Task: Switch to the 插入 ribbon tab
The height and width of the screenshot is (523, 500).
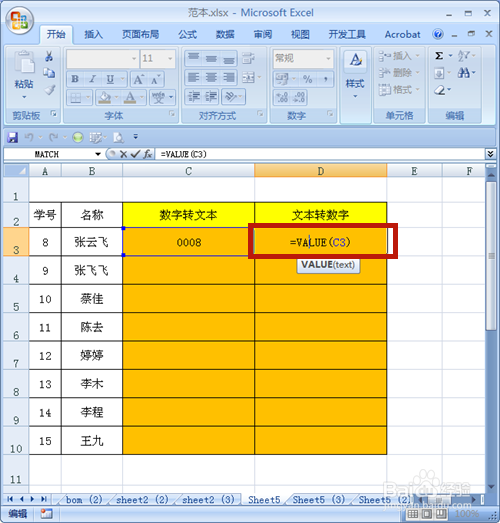Action: 93,34
